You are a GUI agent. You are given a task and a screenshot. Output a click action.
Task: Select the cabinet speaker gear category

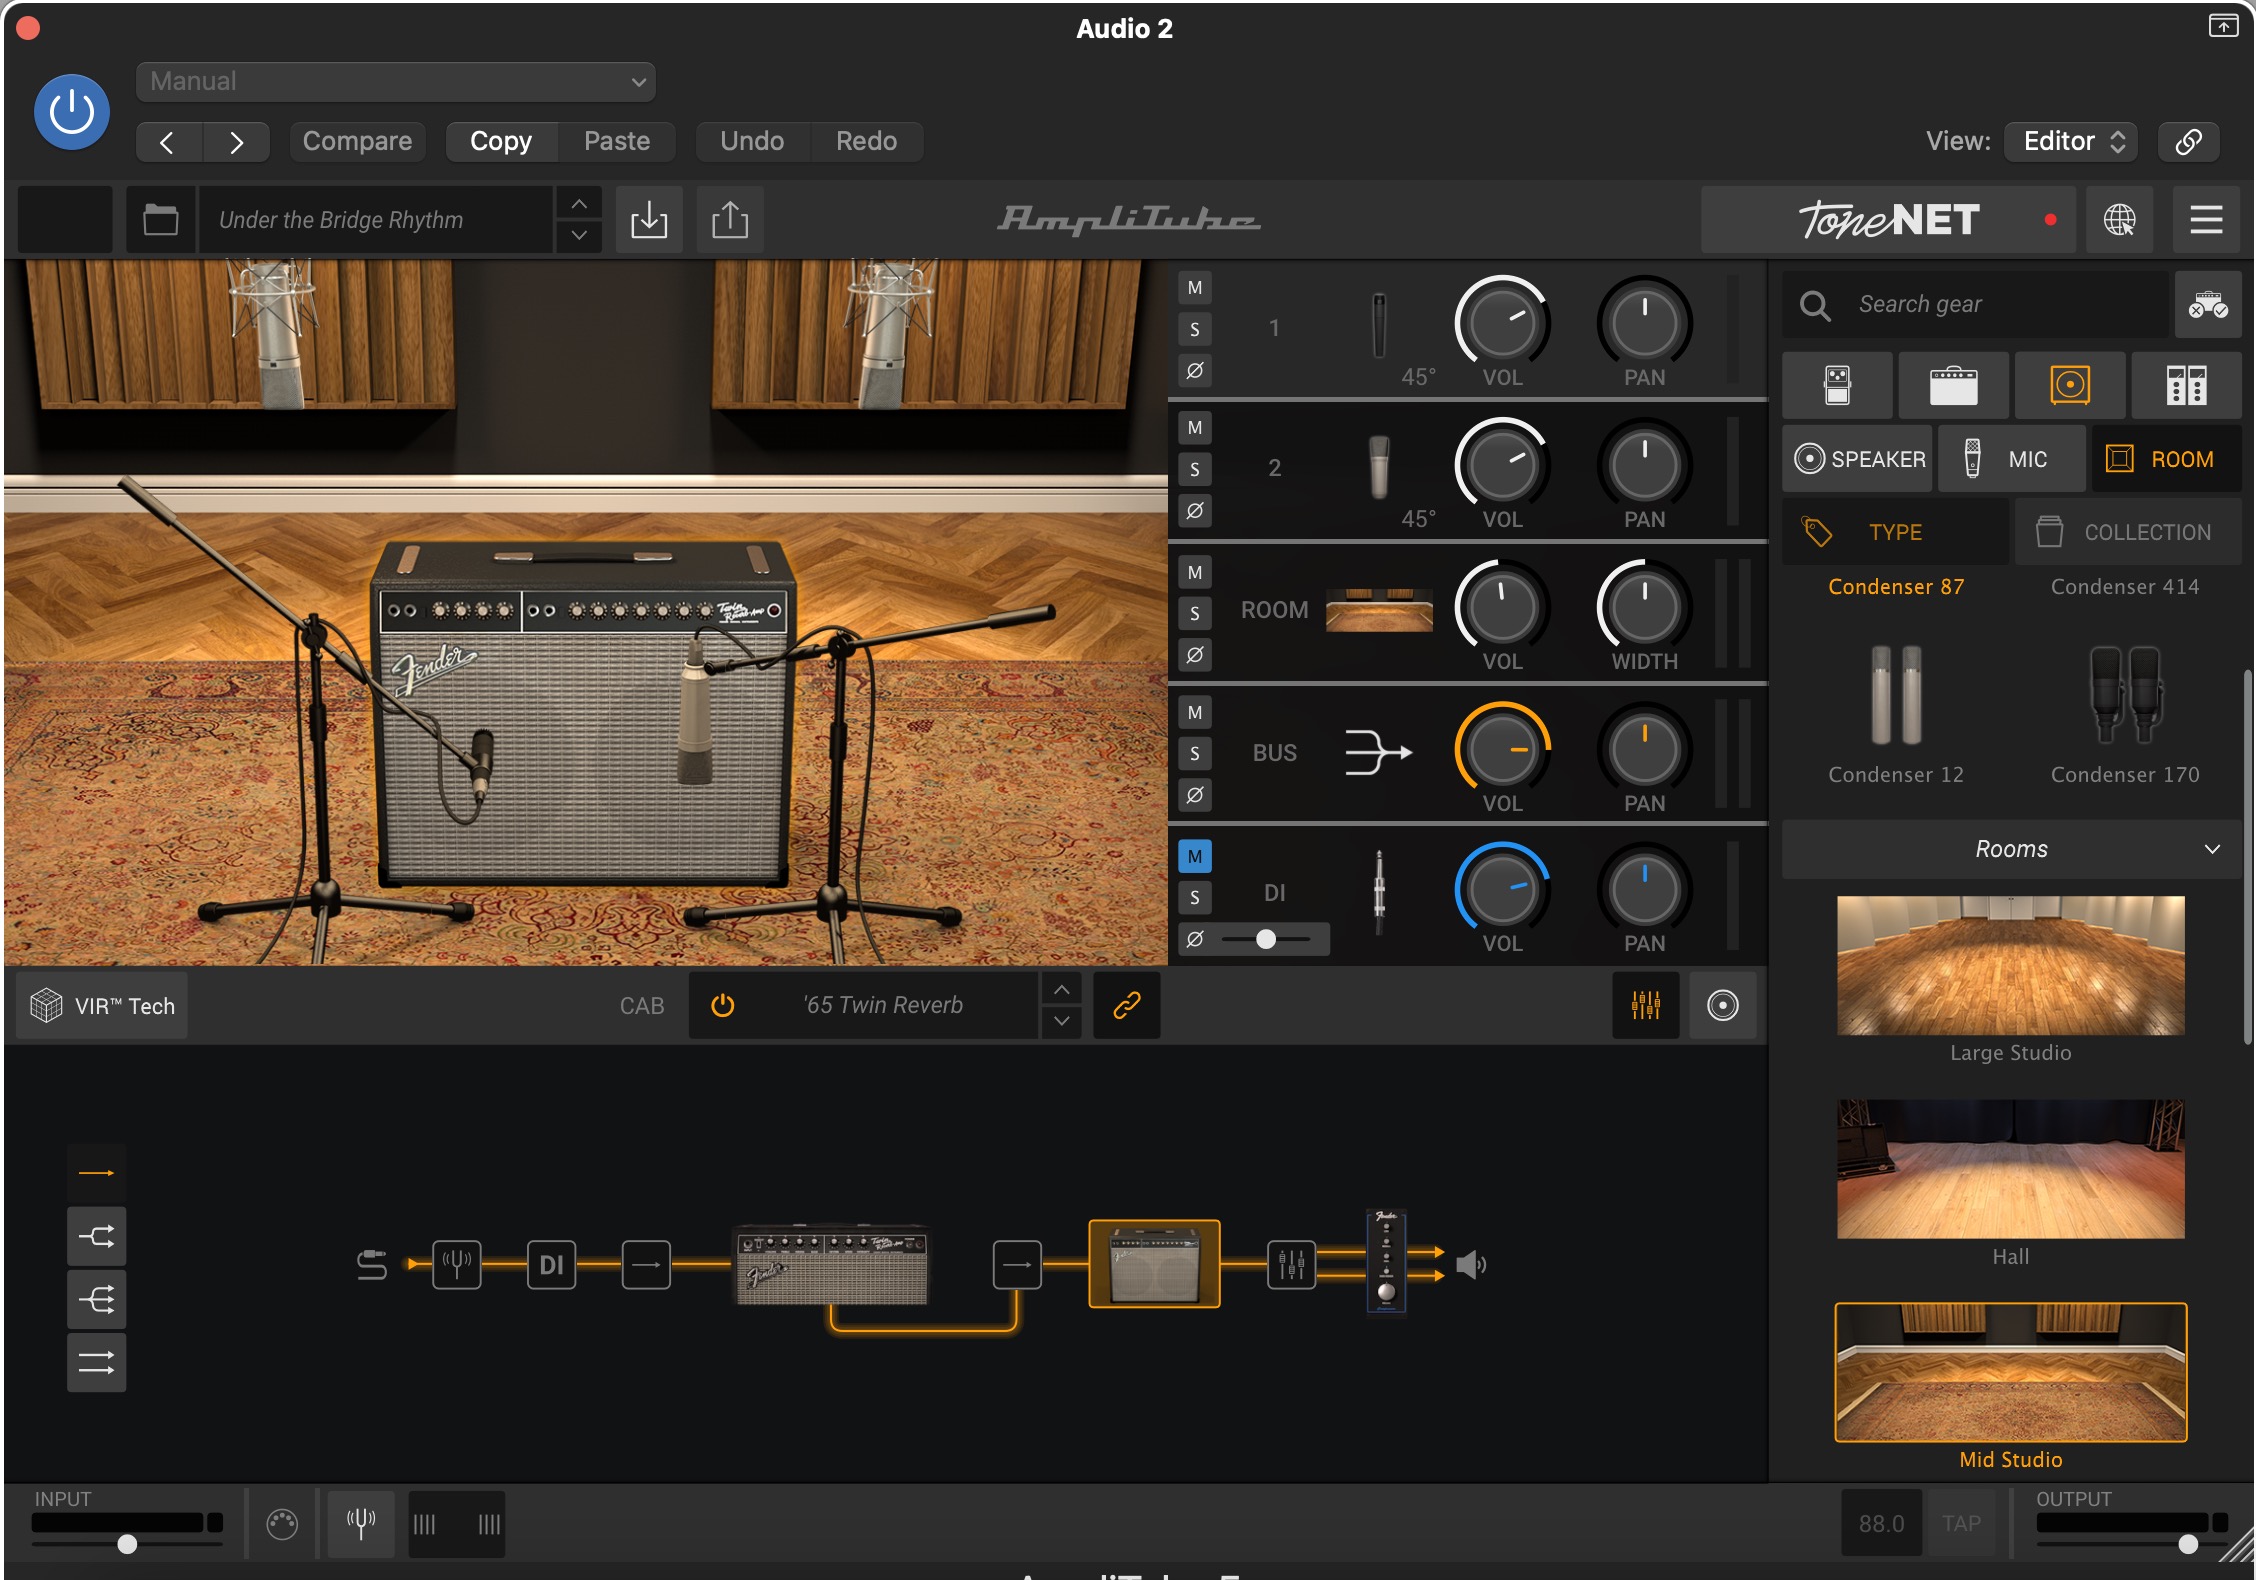tap(2070, 385)
